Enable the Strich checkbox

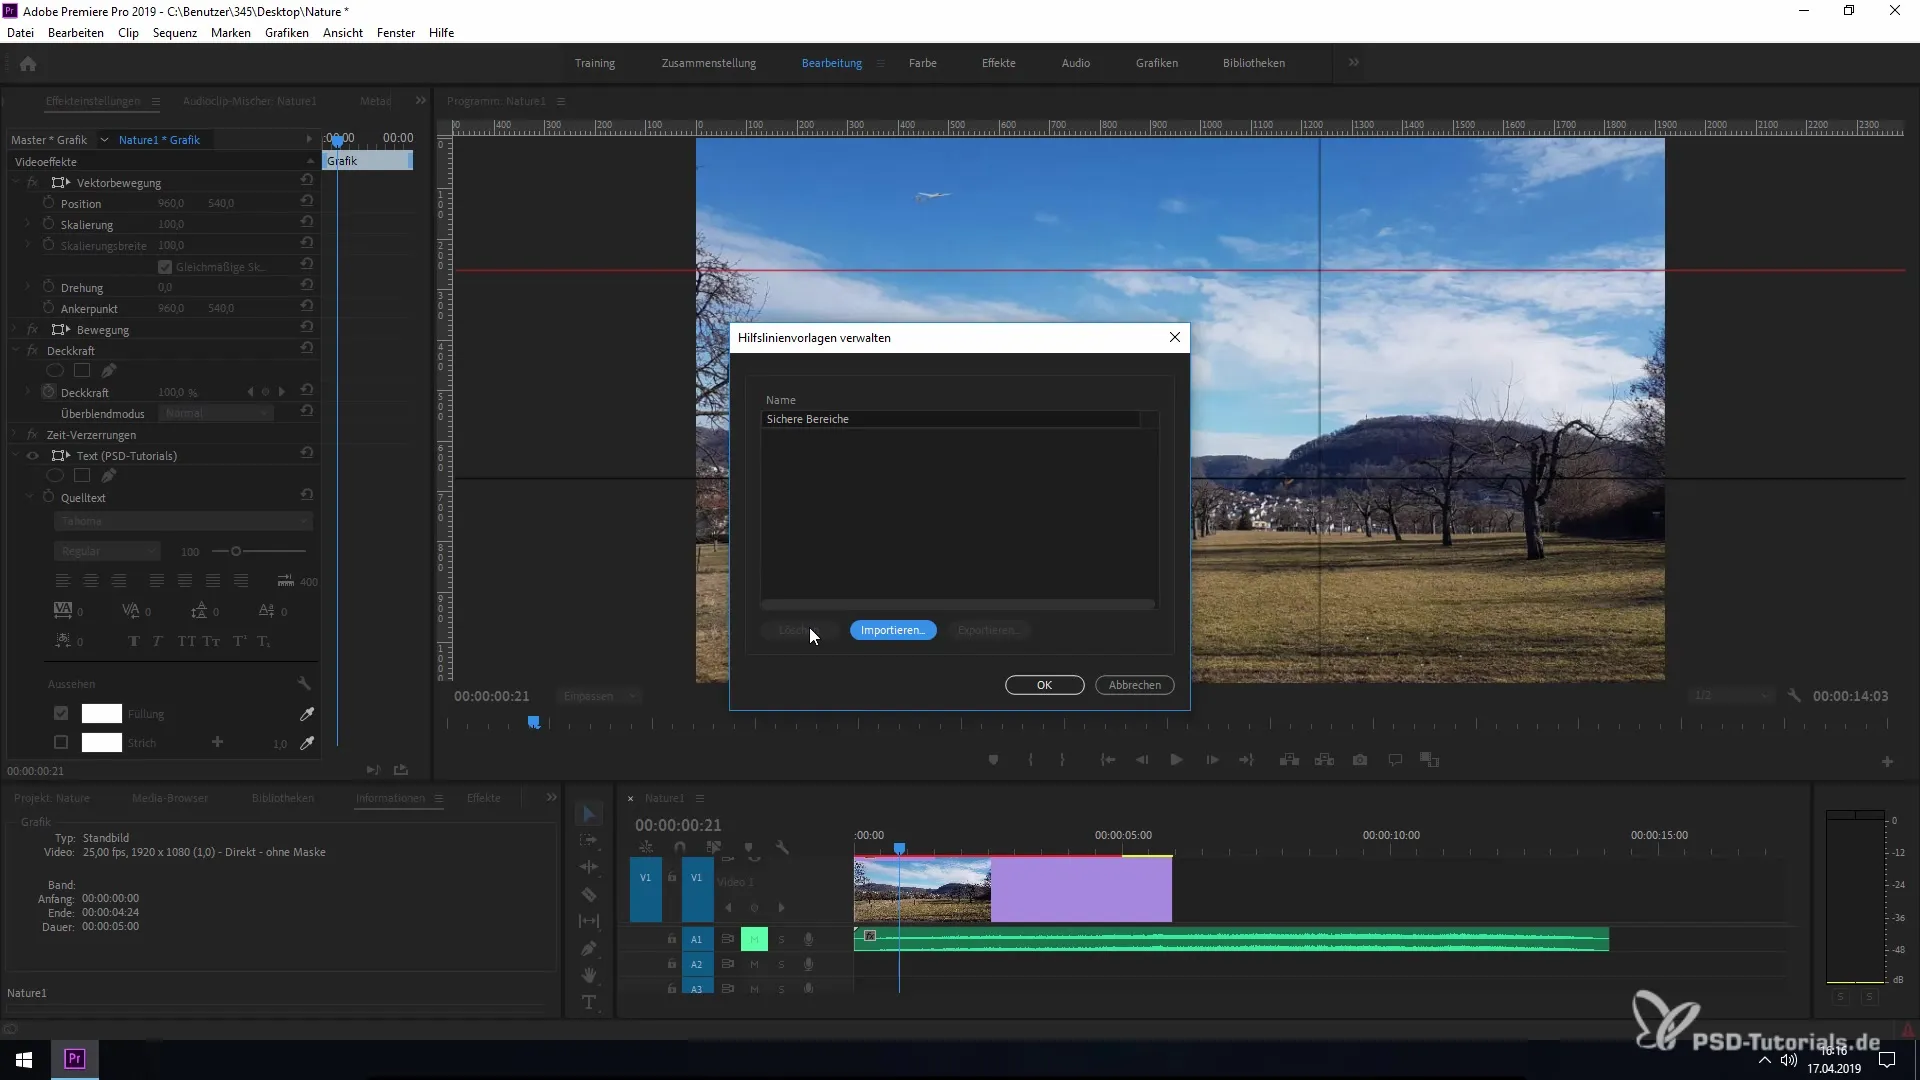[x=61, y=743]
